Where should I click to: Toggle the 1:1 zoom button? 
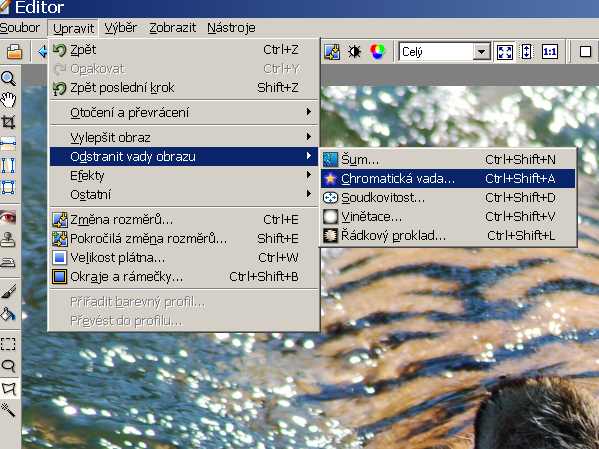(x=549, y=52)
